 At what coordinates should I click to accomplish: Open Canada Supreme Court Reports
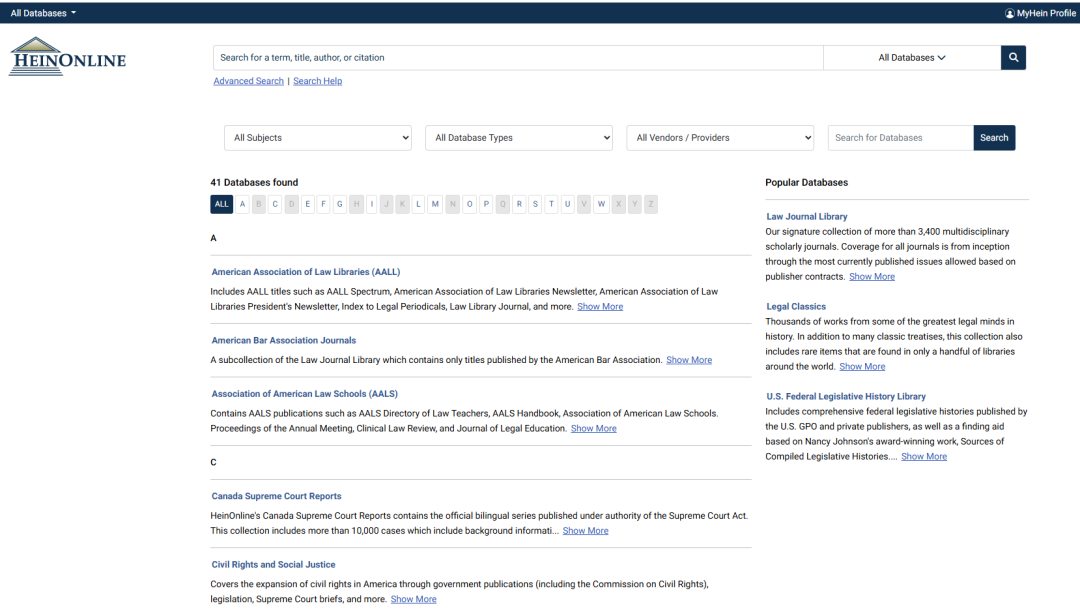[276, 496]
